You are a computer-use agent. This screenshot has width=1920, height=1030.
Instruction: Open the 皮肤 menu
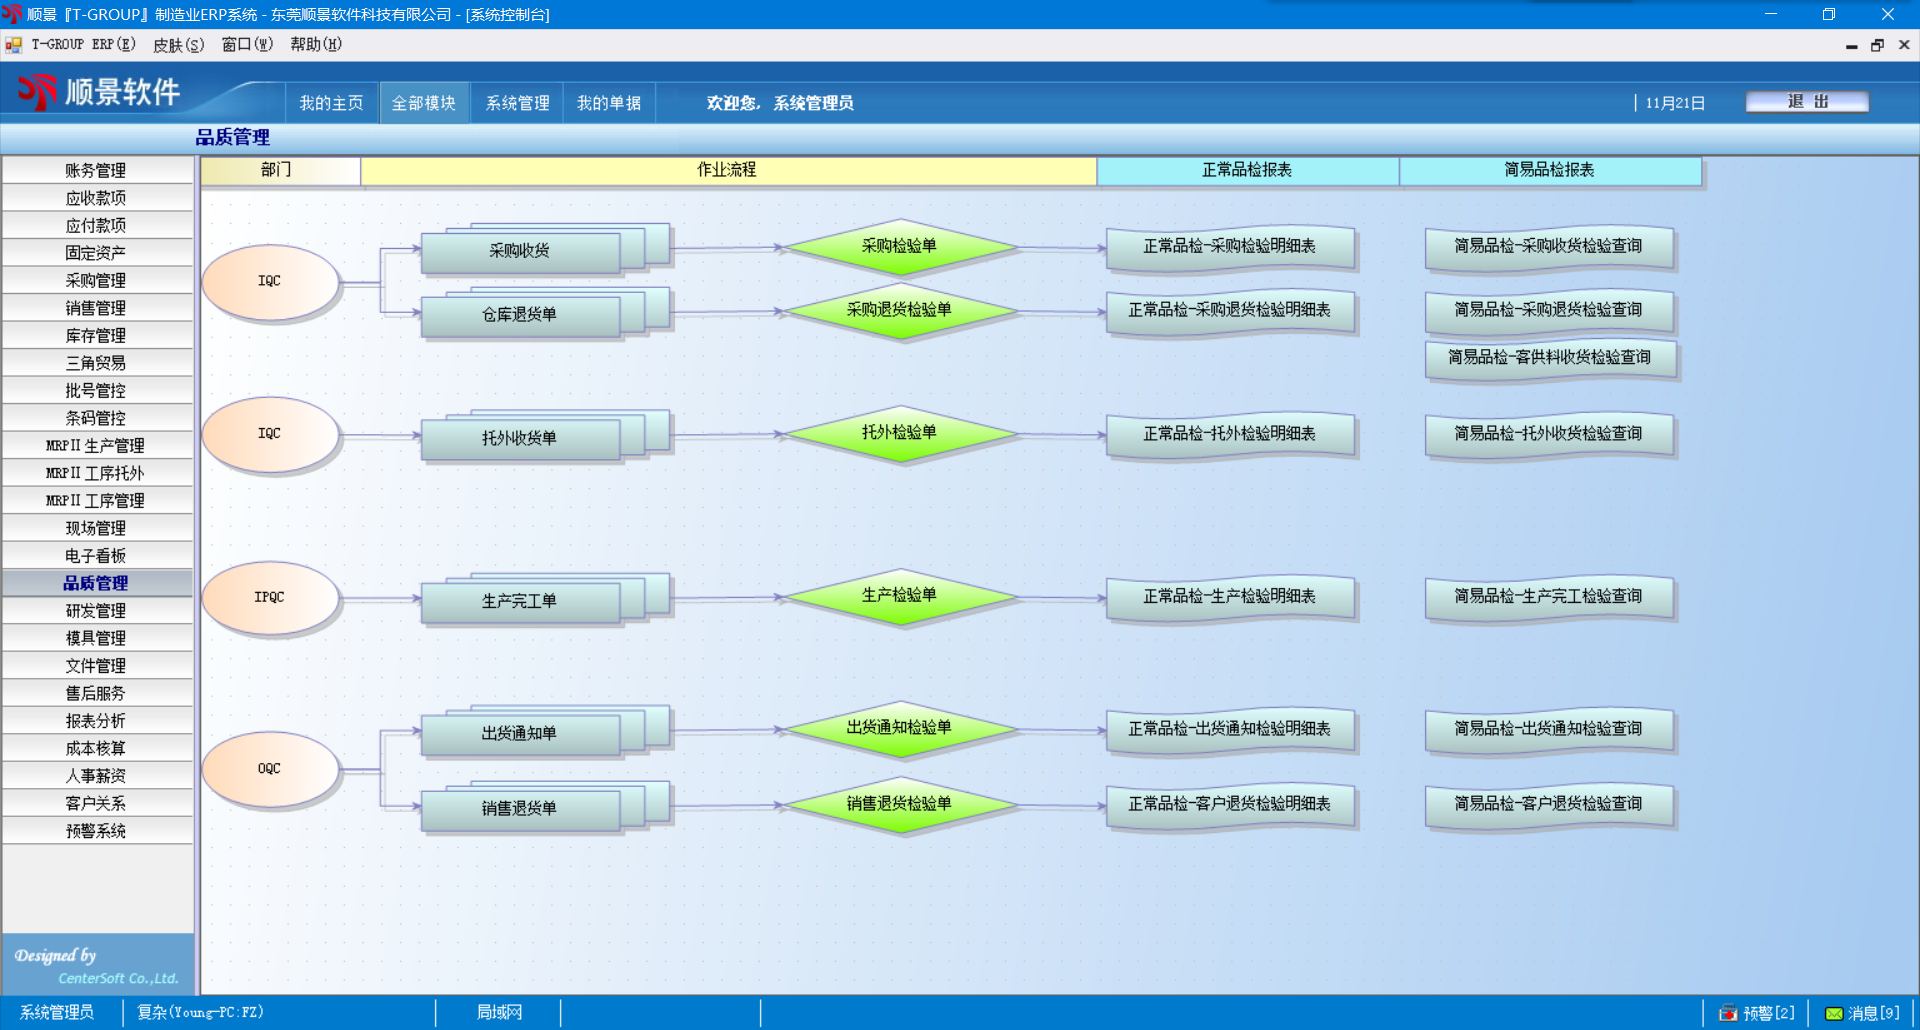[178, 45]
